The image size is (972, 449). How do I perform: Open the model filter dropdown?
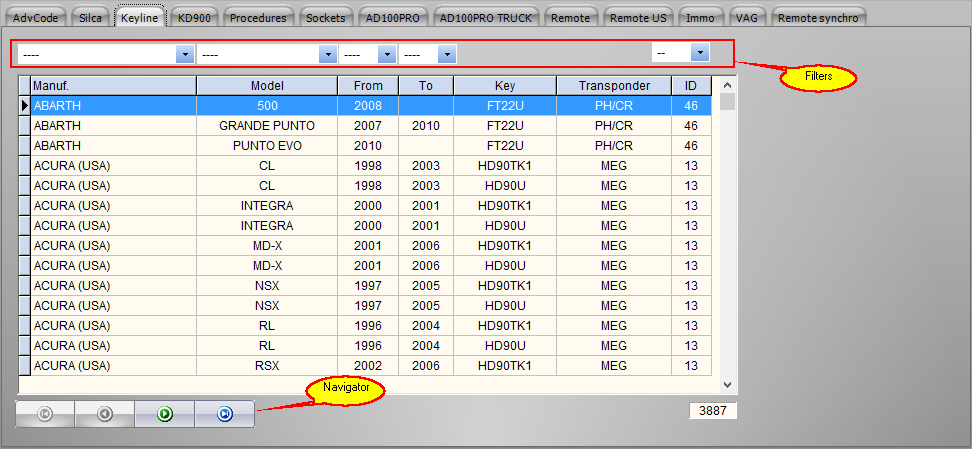point(328,55)
